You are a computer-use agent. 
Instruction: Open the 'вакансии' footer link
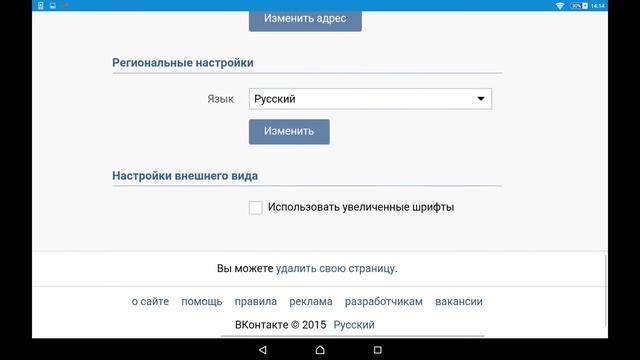[459, 302]
